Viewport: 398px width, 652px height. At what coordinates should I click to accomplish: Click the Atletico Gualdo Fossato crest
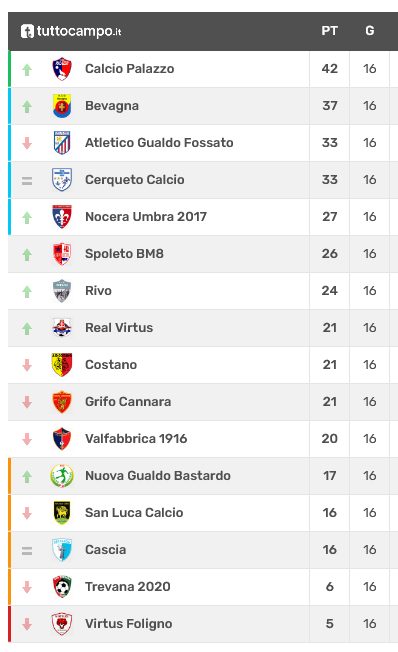pyautogui.click(x=62, y=143)
